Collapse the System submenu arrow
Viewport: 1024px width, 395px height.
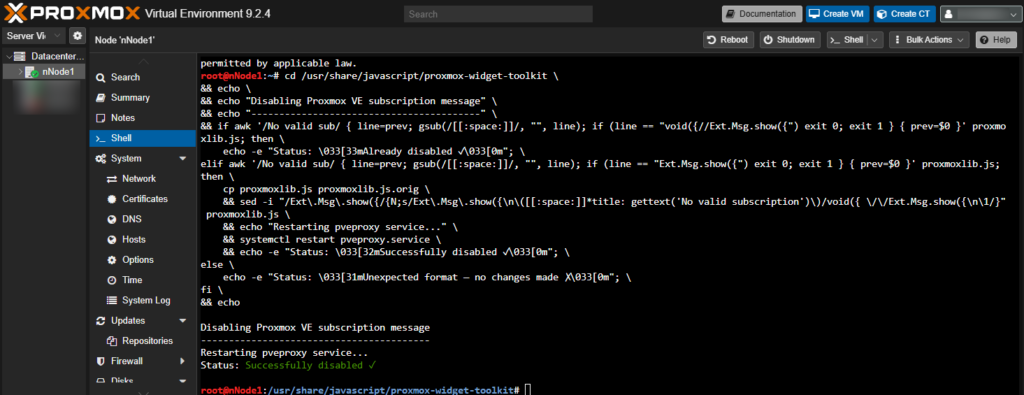[x=182, y=158]
